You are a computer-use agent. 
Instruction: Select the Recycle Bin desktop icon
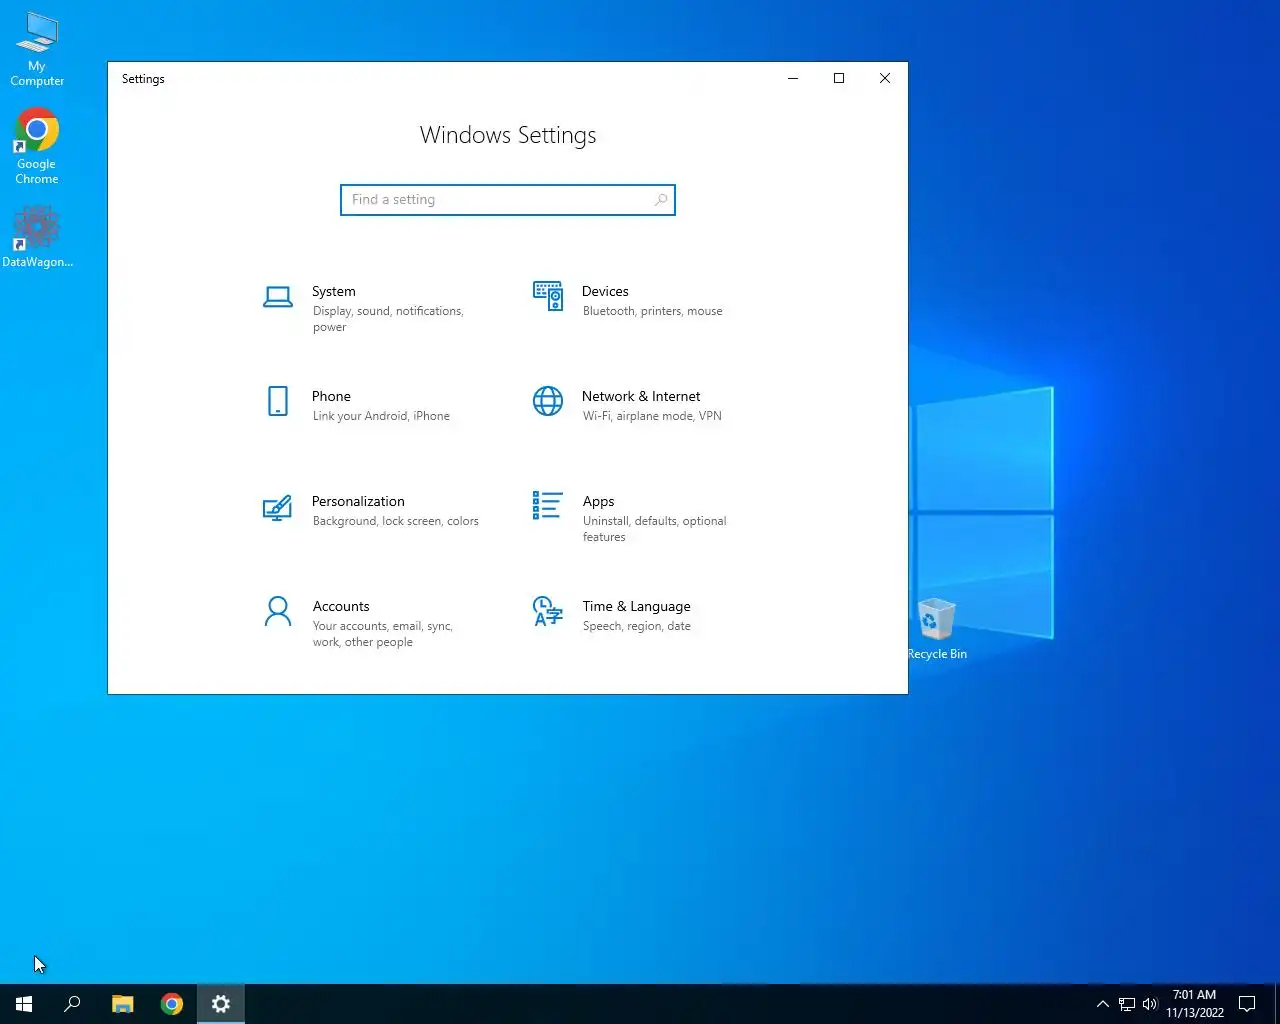click(x=937, y=629)
